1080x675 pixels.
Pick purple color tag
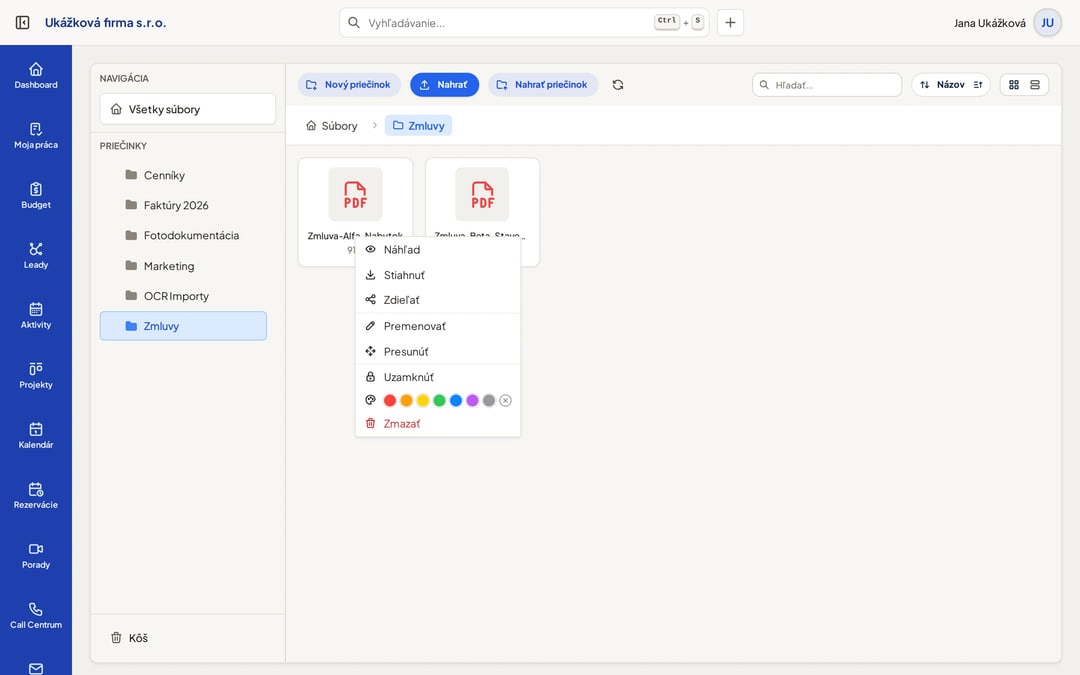click(x=472, y=400)
